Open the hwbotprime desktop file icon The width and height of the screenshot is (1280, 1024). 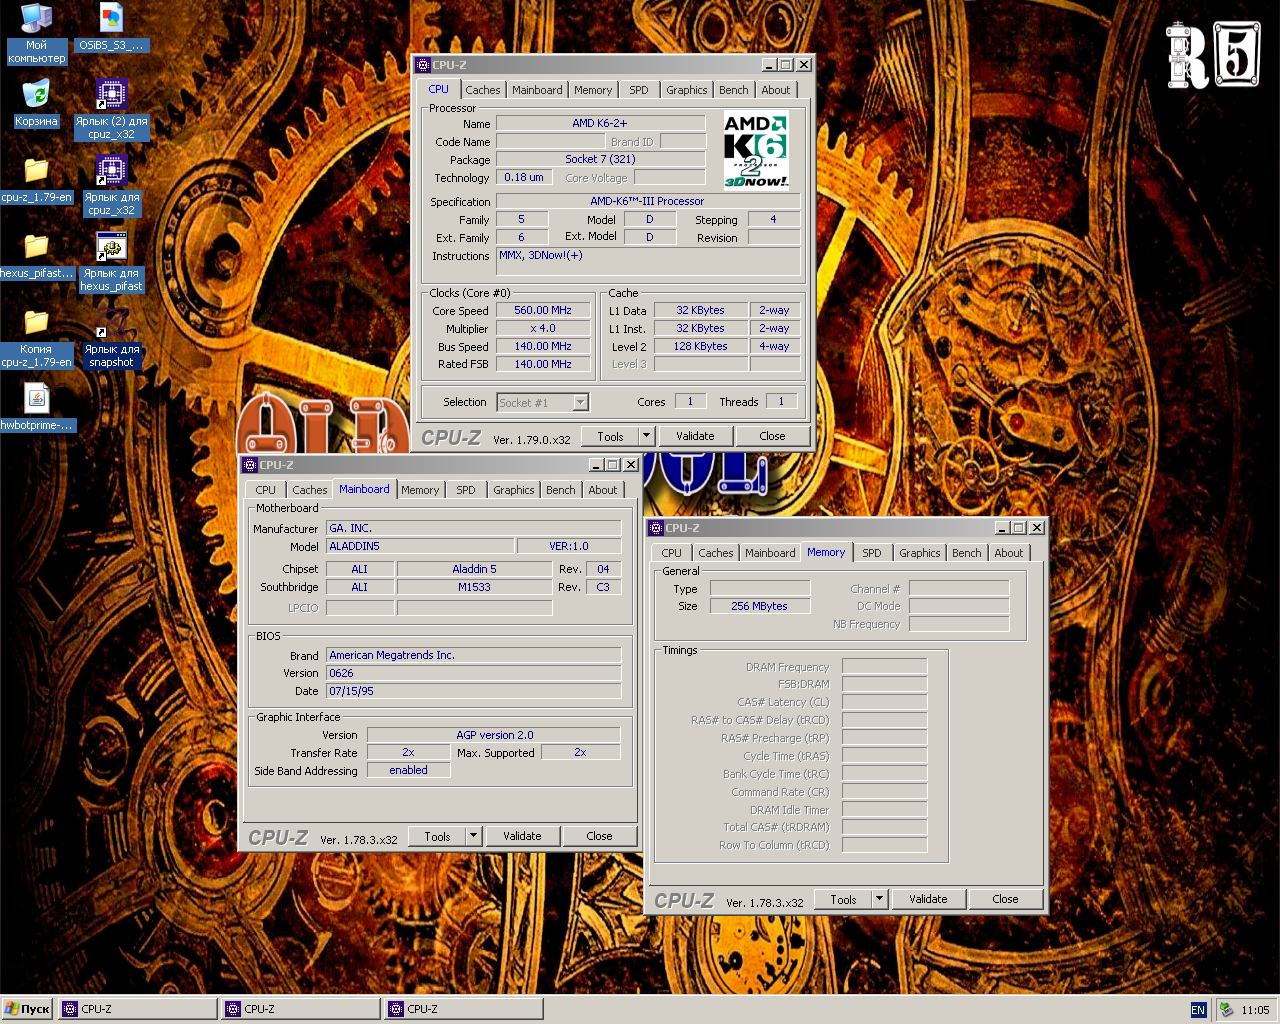point(36,408)
